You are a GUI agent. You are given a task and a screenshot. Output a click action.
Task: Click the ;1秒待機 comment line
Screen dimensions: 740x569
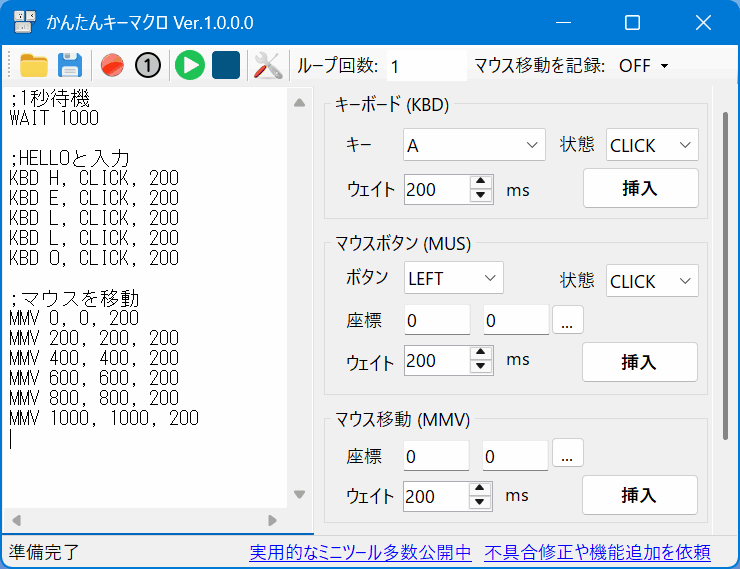50,98
